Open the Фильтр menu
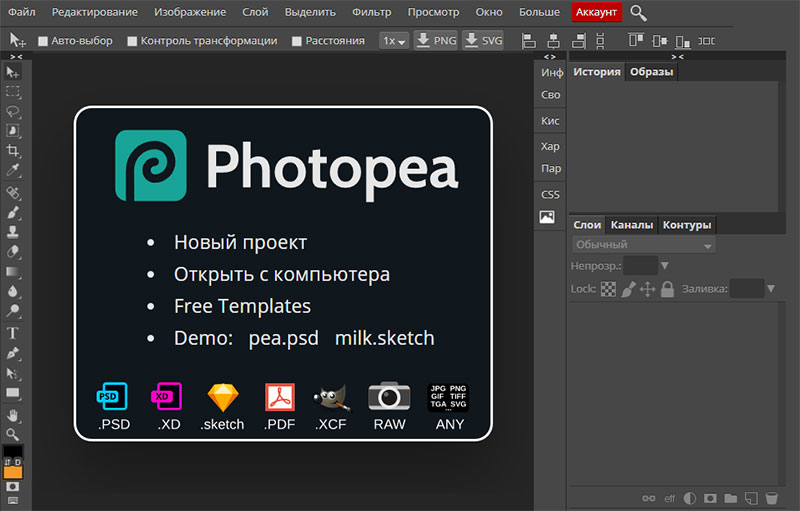Viewport: 800px width, 511px height. (371, 12)
